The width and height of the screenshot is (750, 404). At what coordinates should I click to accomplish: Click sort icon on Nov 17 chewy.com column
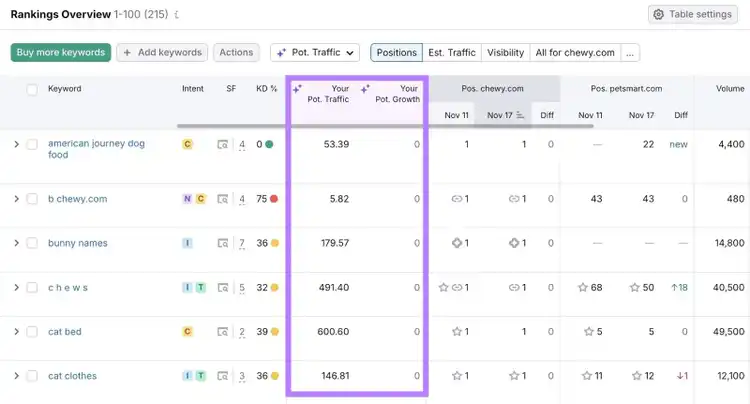click(520, 115)
